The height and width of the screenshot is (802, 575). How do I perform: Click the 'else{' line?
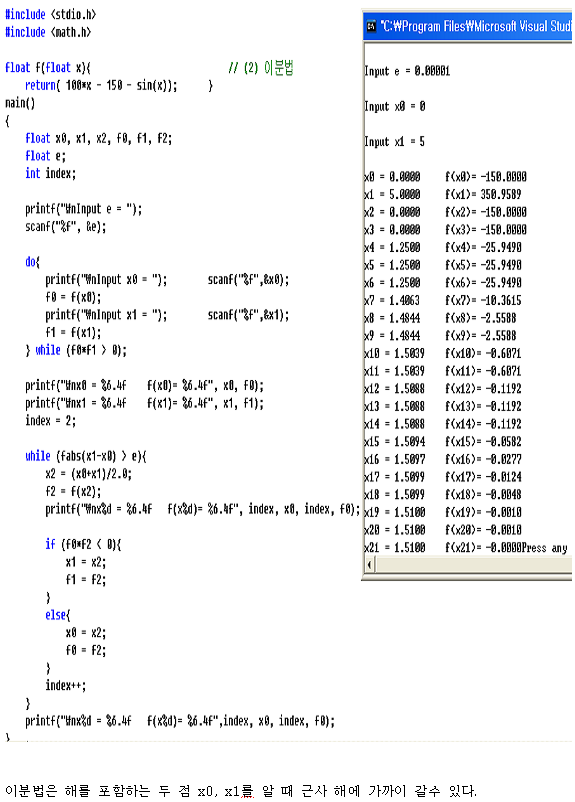click(x=58, y=615)
